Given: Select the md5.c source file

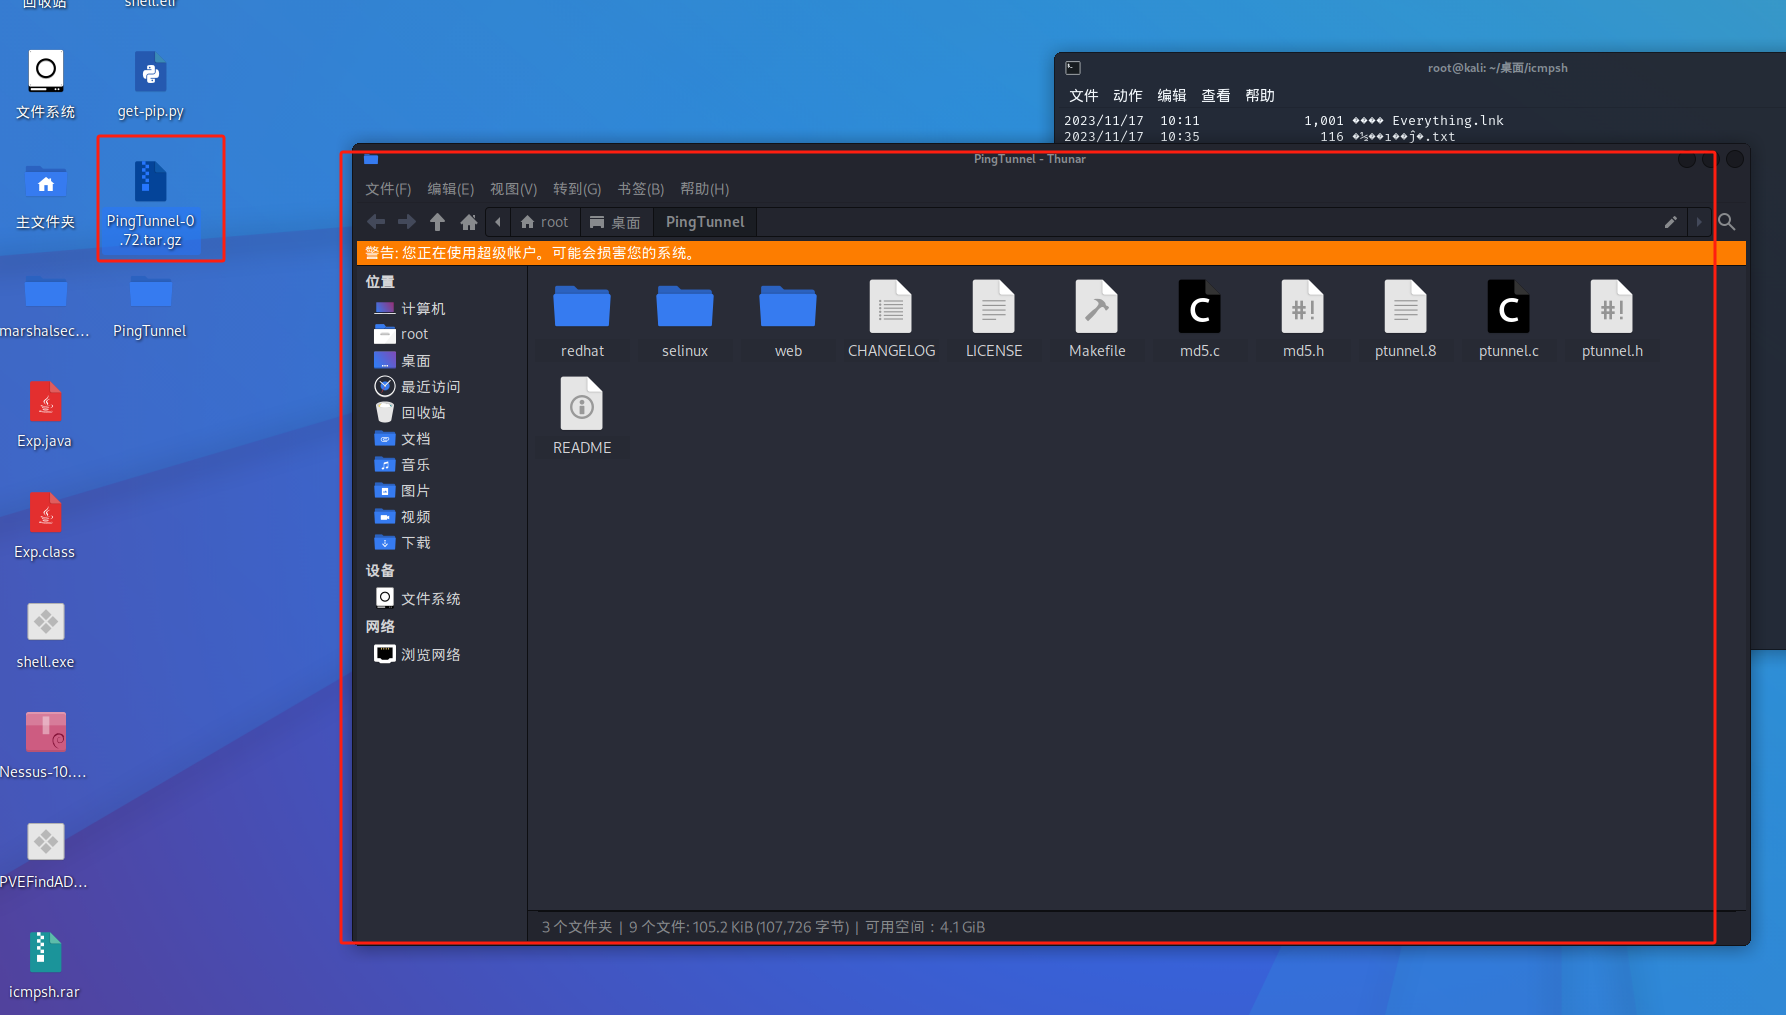Looking at the screenshot, I should click(x=1200, y=320).
